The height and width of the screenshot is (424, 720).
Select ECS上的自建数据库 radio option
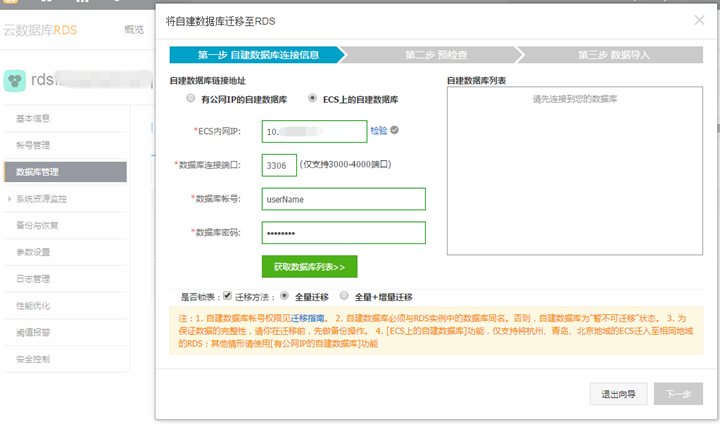pos(312,98)
